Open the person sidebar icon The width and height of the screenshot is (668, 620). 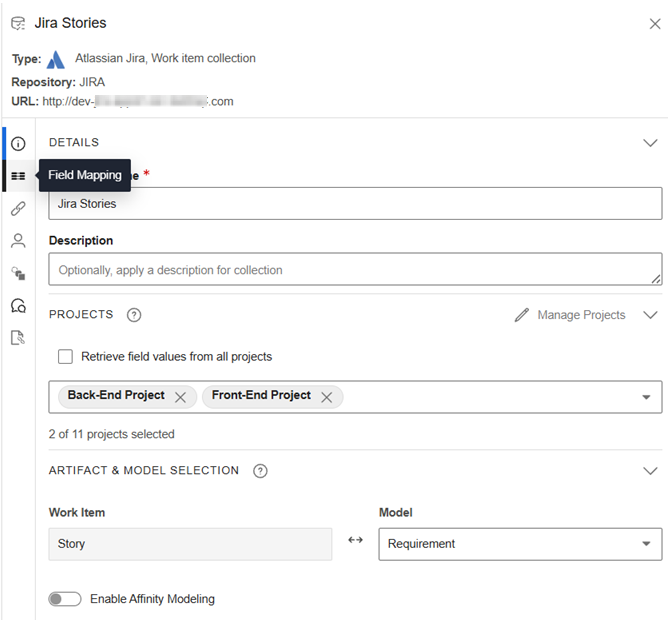tap(18, 241)
